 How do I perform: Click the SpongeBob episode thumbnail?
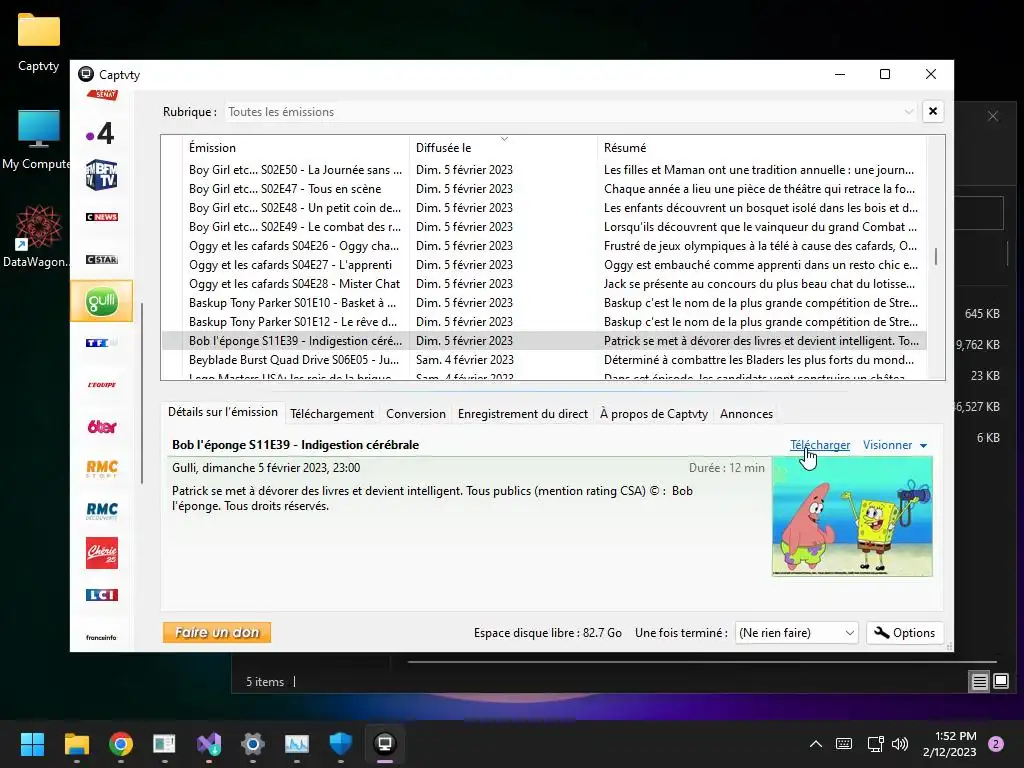[852, 517]
